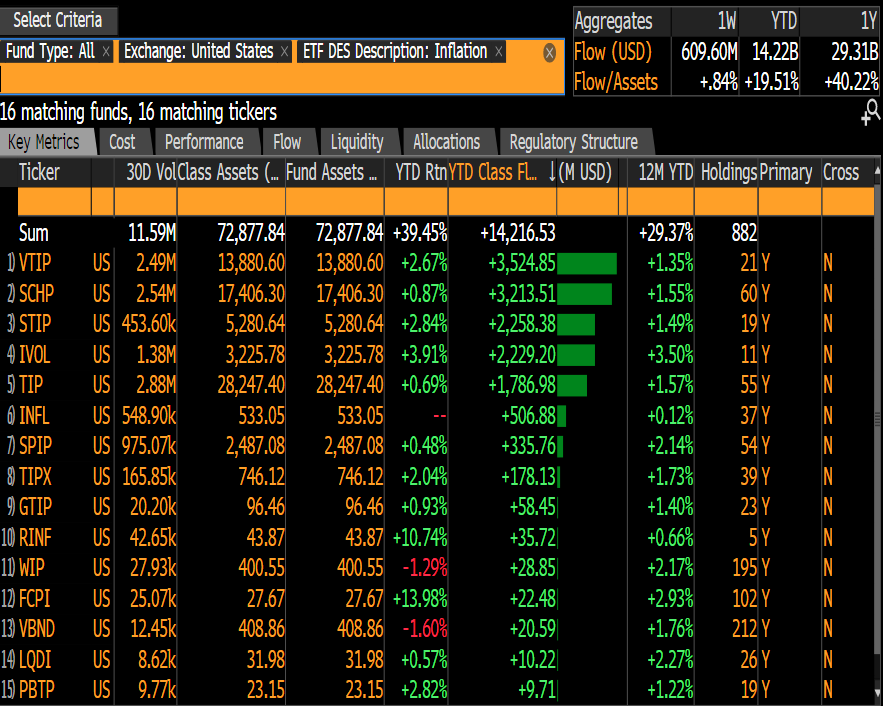Select the TIPX ticker
Viewport: 883px width, 706px height.
35,477
